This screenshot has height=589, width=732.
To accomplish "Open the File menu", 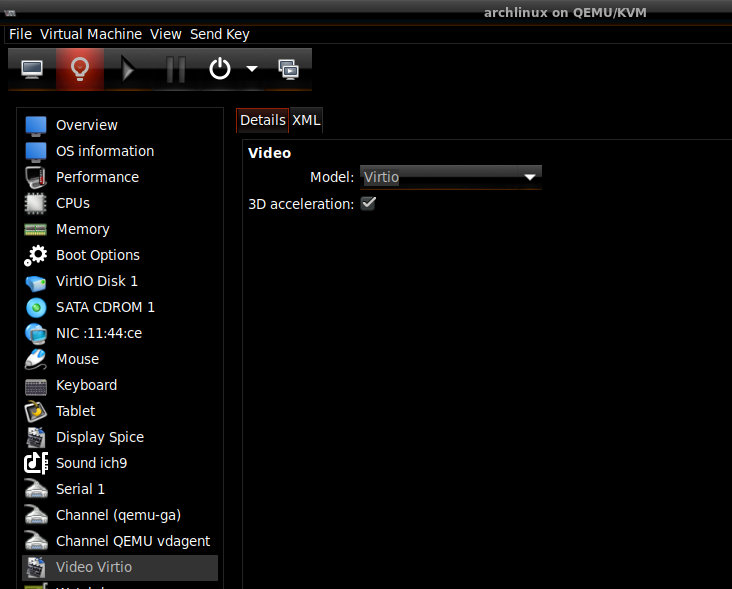I will (x=21, y=34).
